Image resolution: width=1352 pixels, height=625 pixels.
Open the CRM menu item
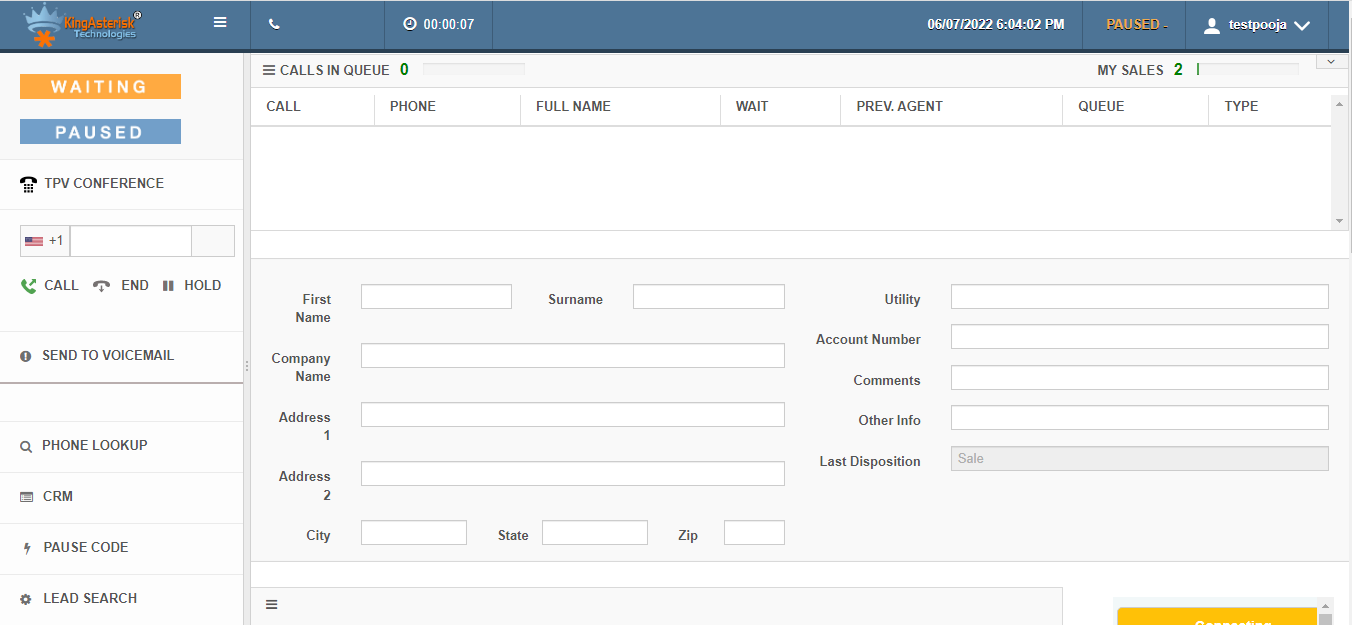pos(57,497)
